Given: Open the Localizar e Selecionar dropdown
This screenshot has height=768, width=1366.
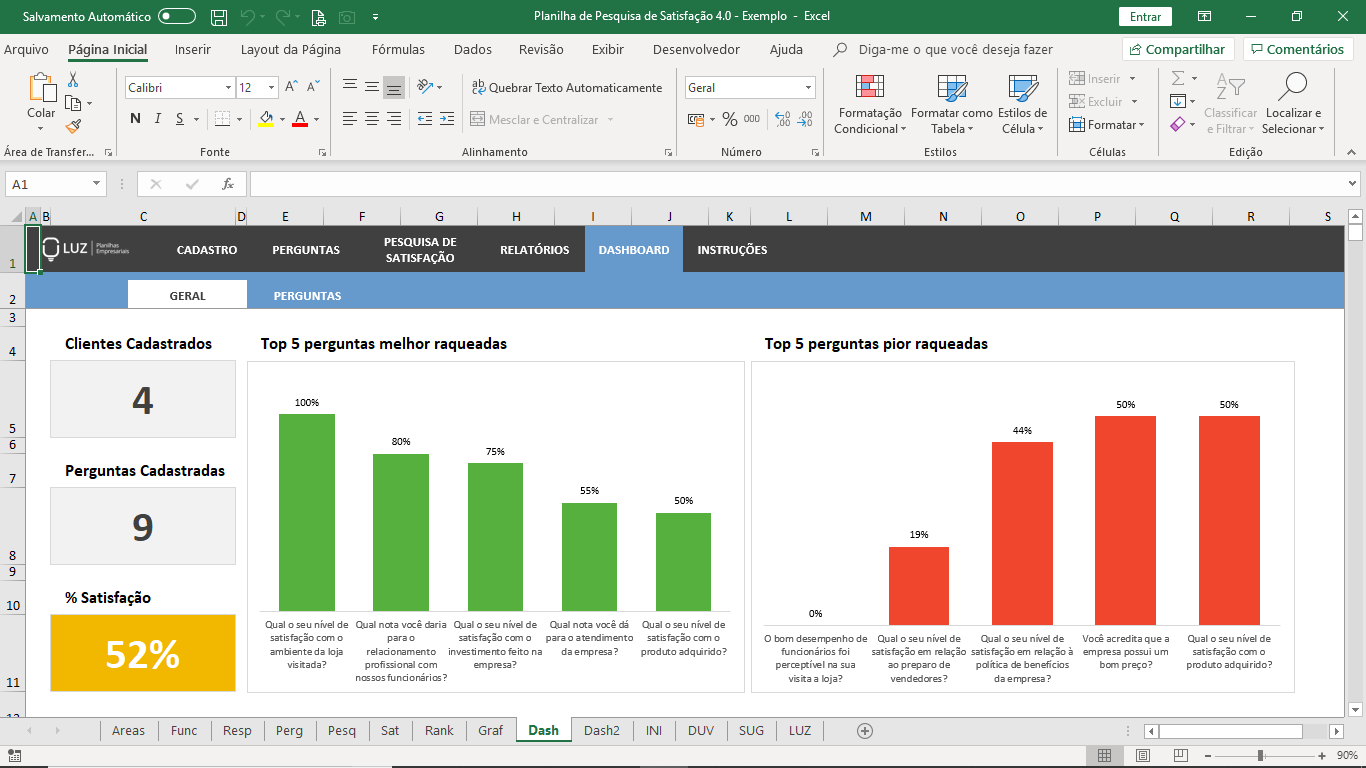Looking at the screenshot, I should (x=1293, y=105).
